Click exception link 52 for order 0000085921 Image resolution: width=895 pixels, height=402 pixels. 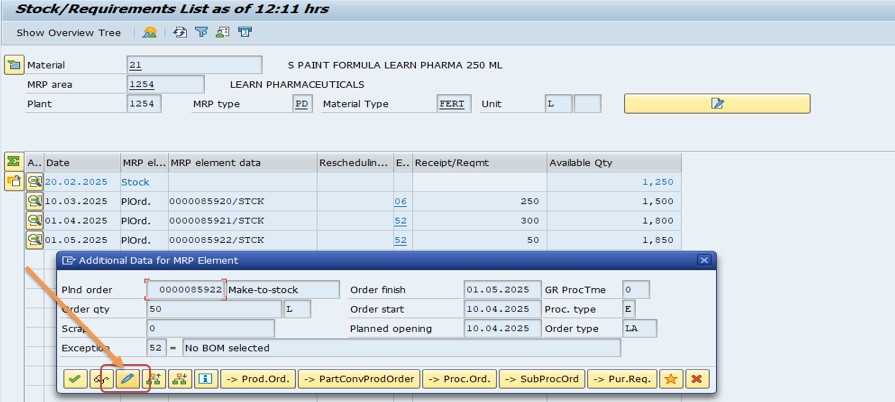click(x=401, y=220)
